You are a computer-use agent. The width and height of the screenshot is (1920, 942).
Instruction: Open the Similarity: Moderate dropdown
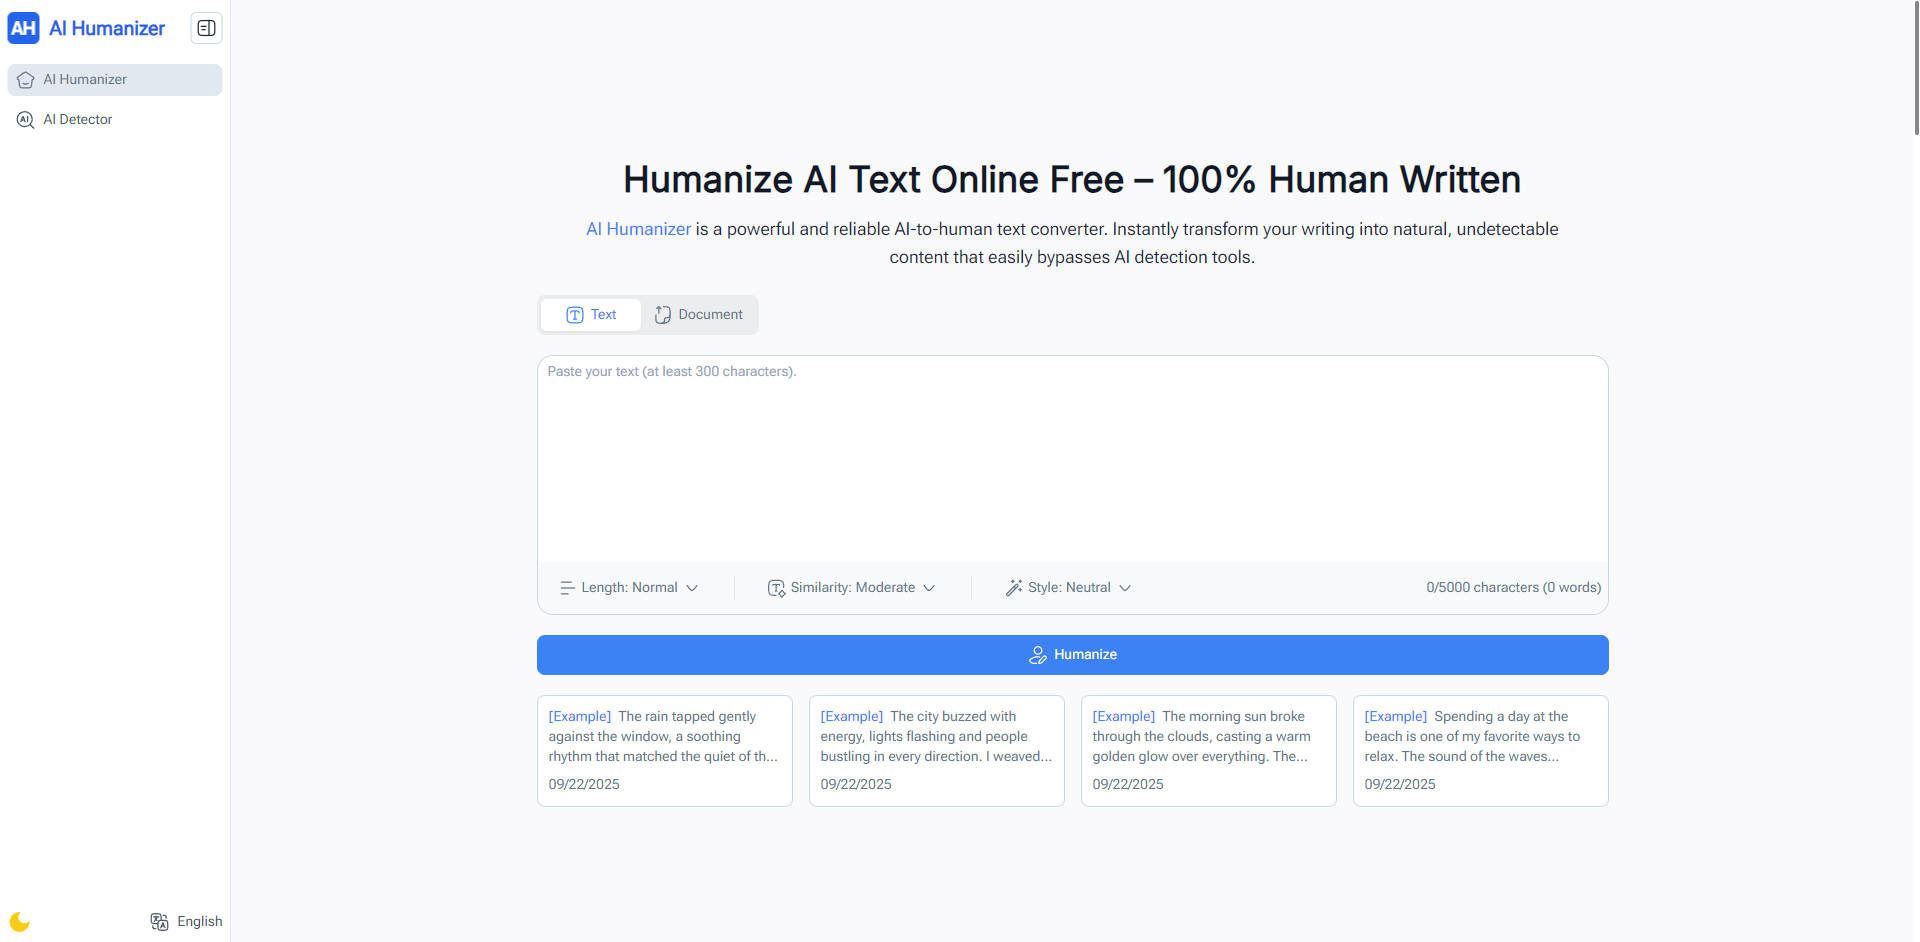point(852,588)
